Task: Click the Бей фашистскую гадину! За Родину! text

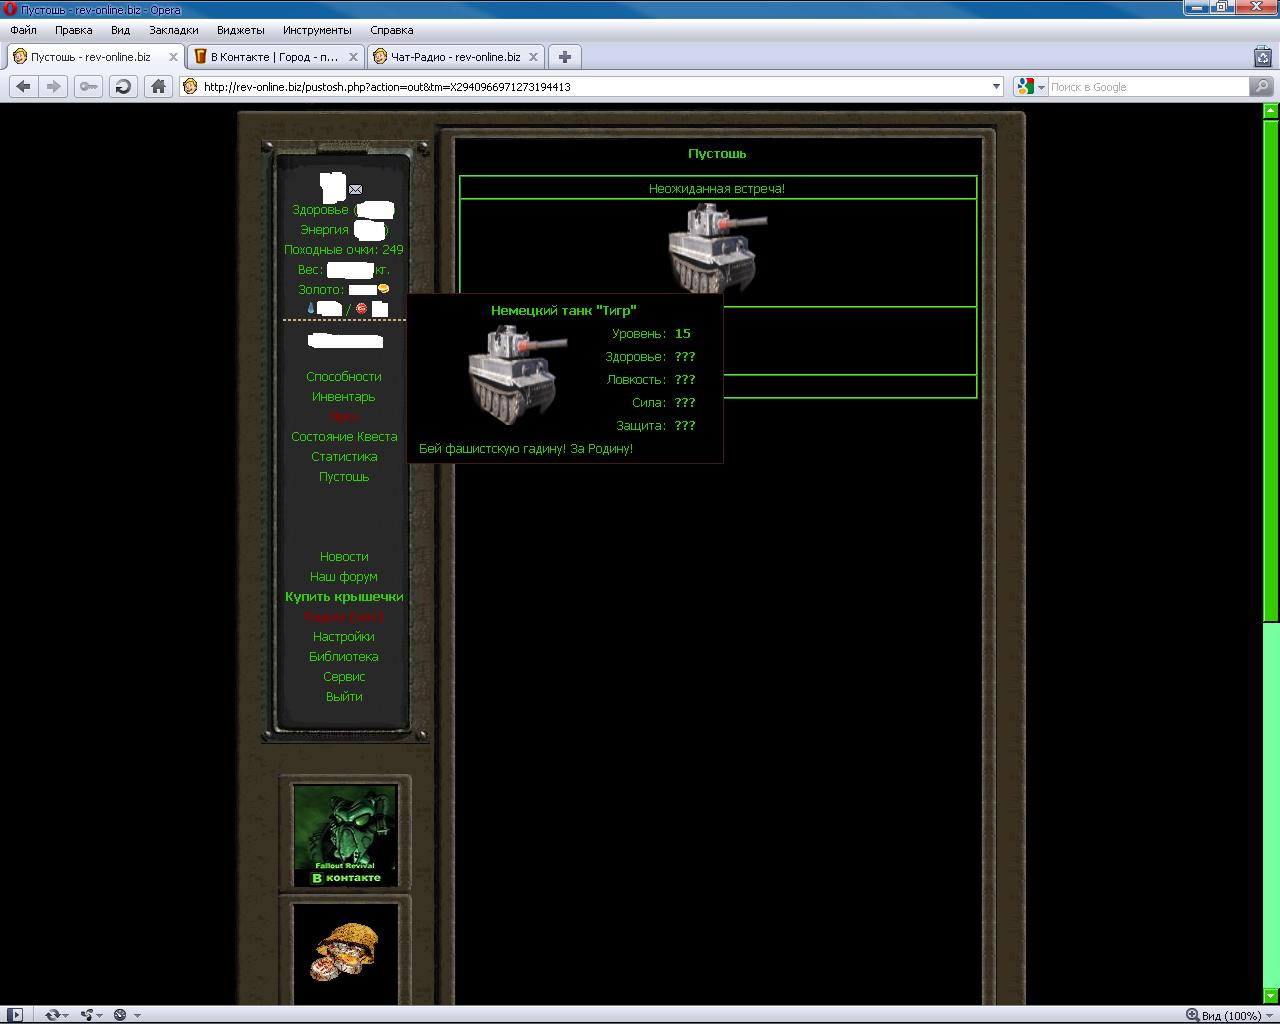Action: [x=526, y=449]
